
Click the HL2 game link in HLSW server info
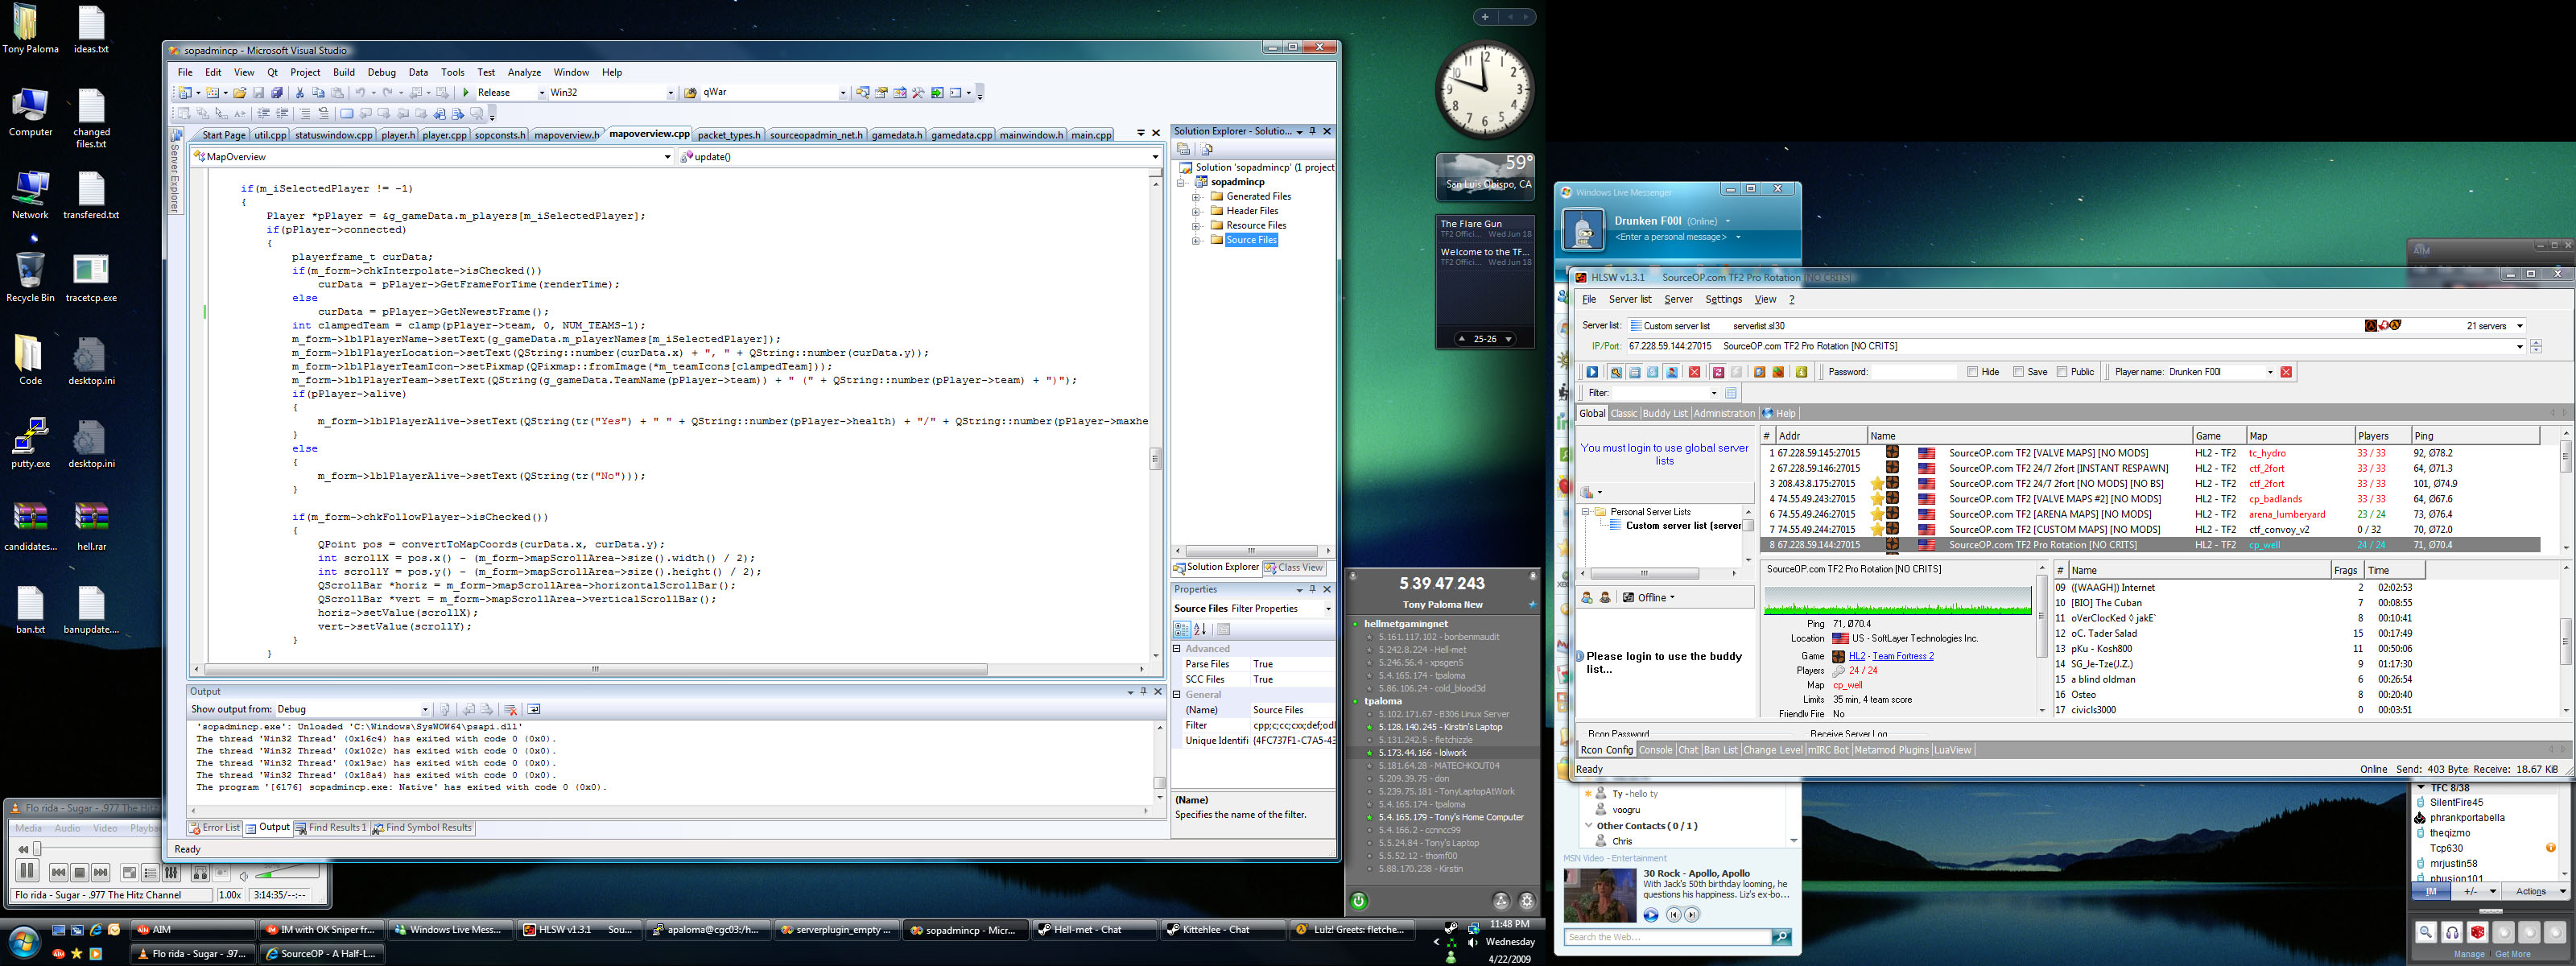click(x=1857, y=657)
